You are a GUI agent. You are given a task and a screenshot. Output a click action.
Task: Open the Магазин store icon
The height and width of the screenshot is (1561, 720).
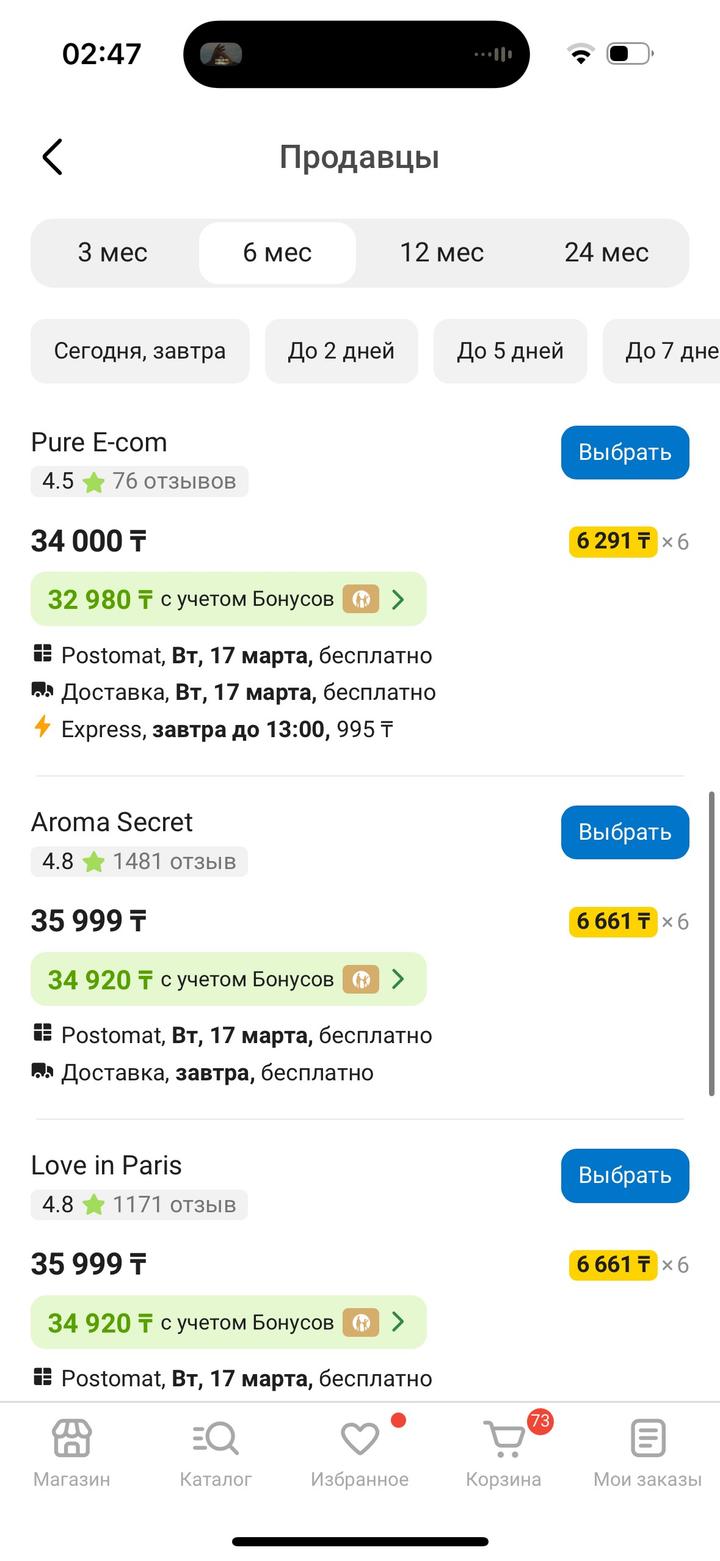pyautogui.click(x=72, y=1440)
